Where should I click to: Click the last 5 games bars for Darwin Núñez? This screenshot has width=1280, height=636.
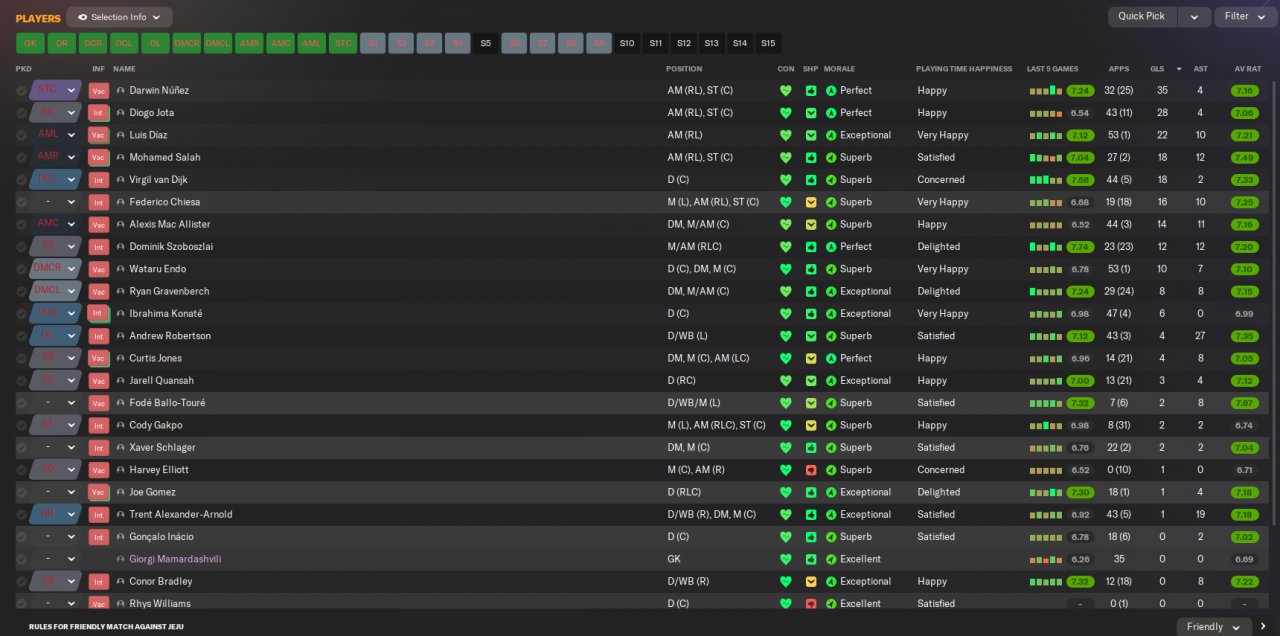(x=1046, y=90)
